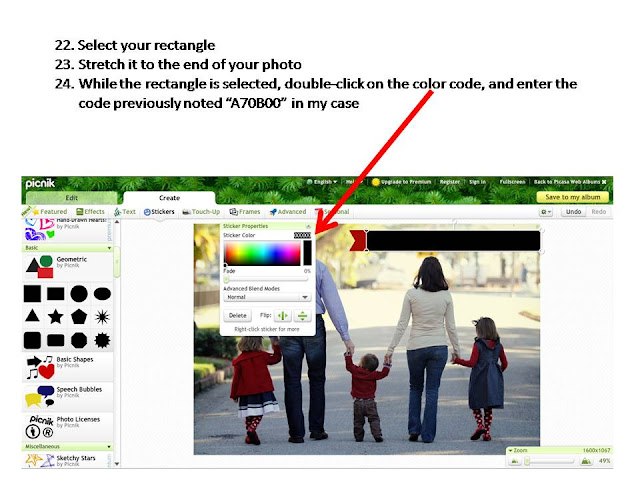640x480 pixels.
Task: Open the settings gear menu
Action: point(546,212)
